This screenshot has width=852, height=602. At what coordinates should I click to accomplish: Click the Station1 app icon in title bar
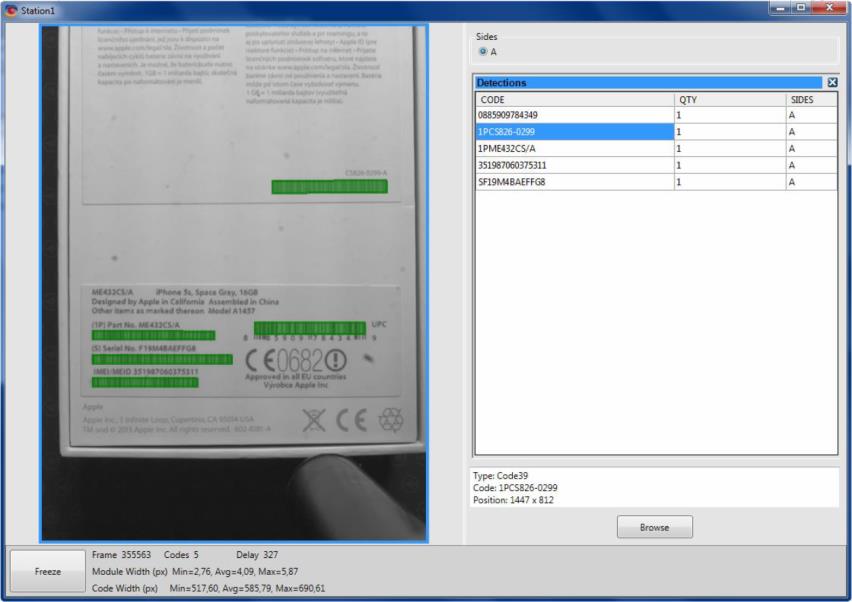click(11, 10)
